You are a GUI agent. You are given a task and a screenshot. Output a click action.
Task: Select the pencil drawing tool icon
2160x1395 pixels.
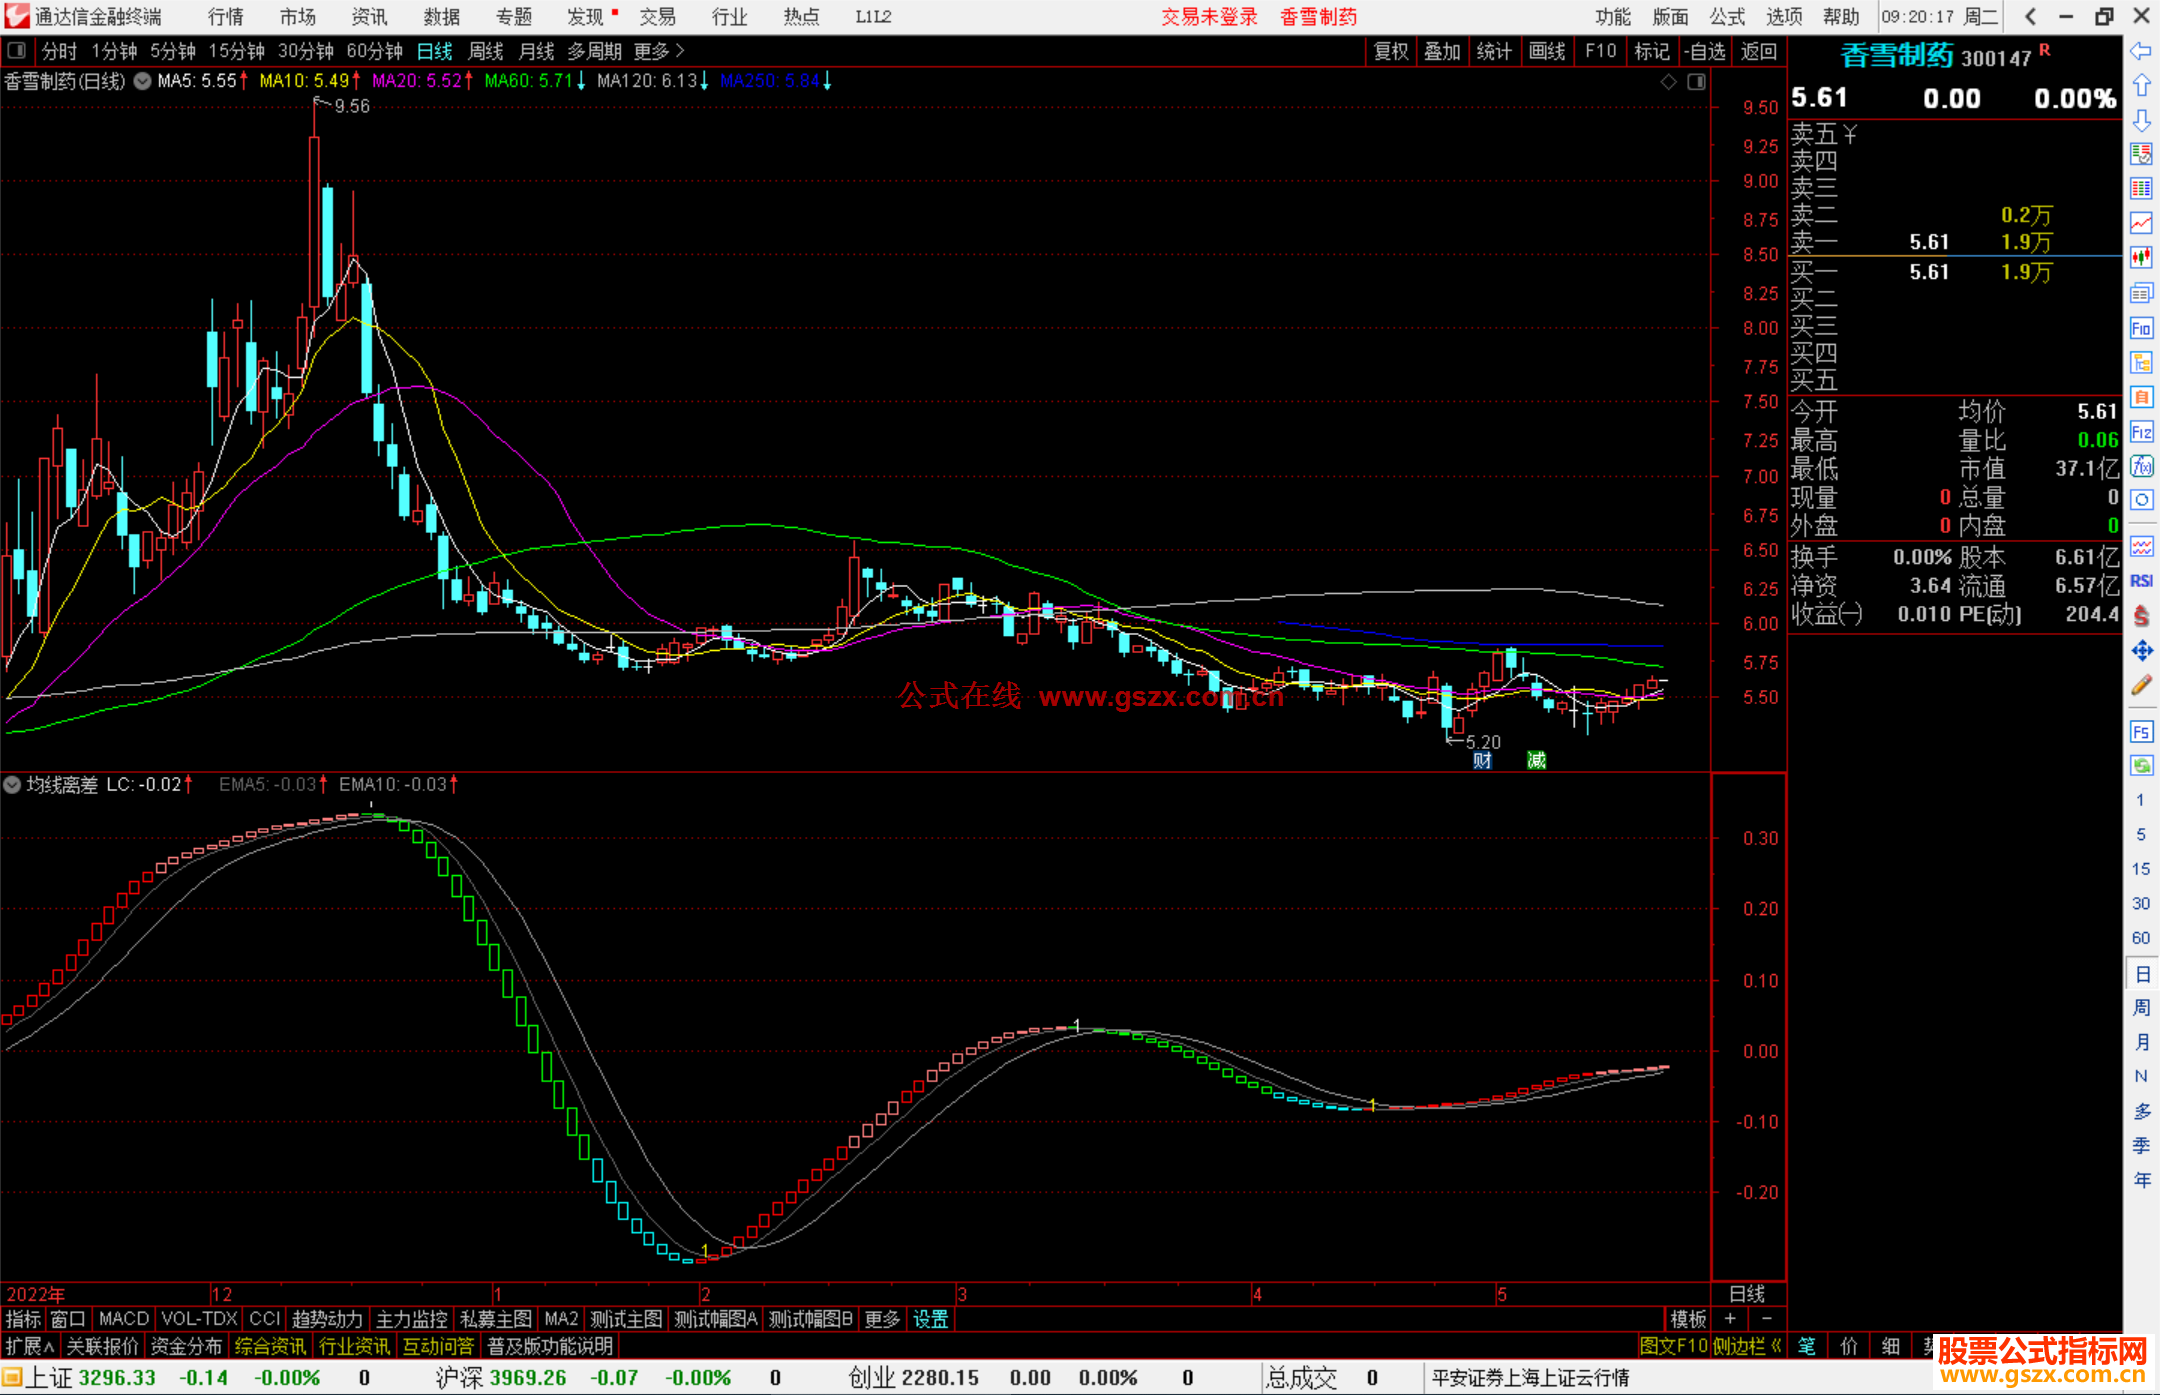click(2141, 685)
